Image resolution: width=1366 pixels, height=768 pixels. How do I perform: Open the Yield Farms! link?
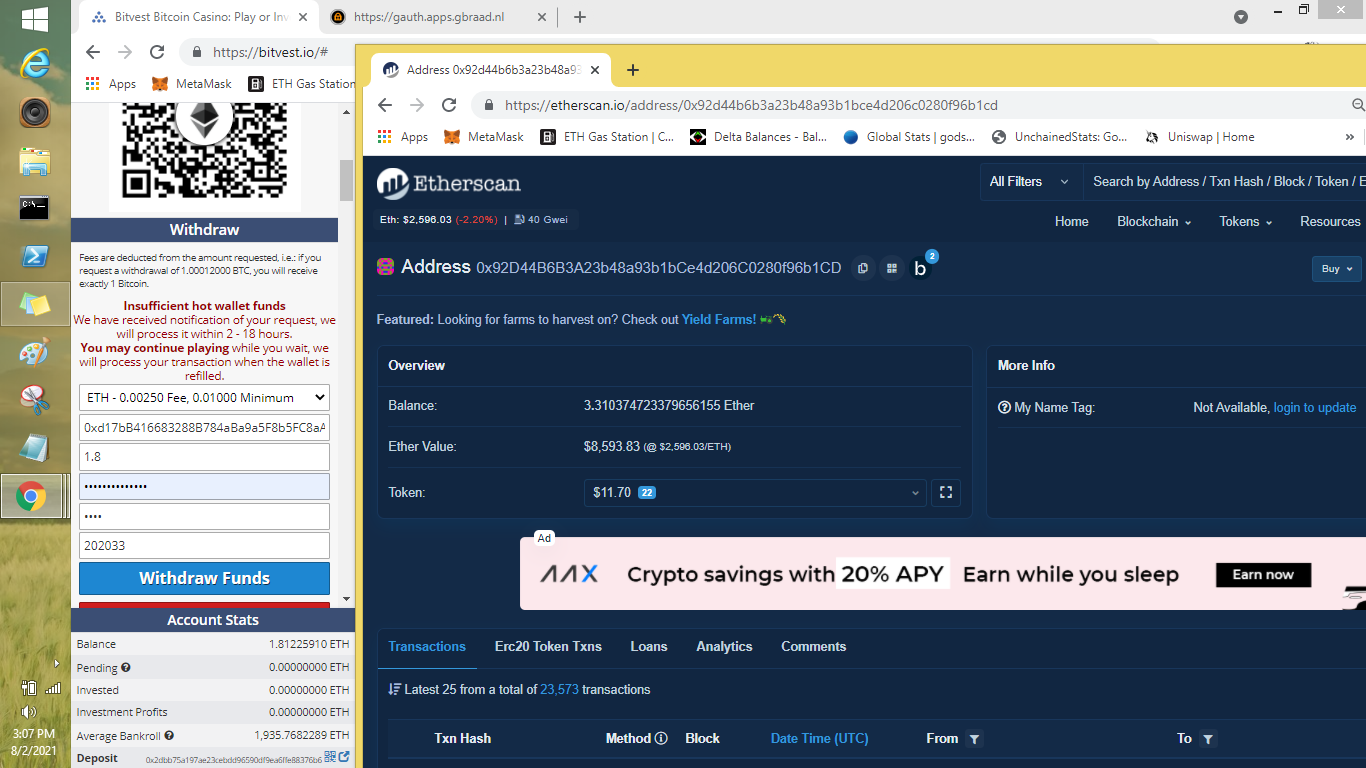point(719,320)
